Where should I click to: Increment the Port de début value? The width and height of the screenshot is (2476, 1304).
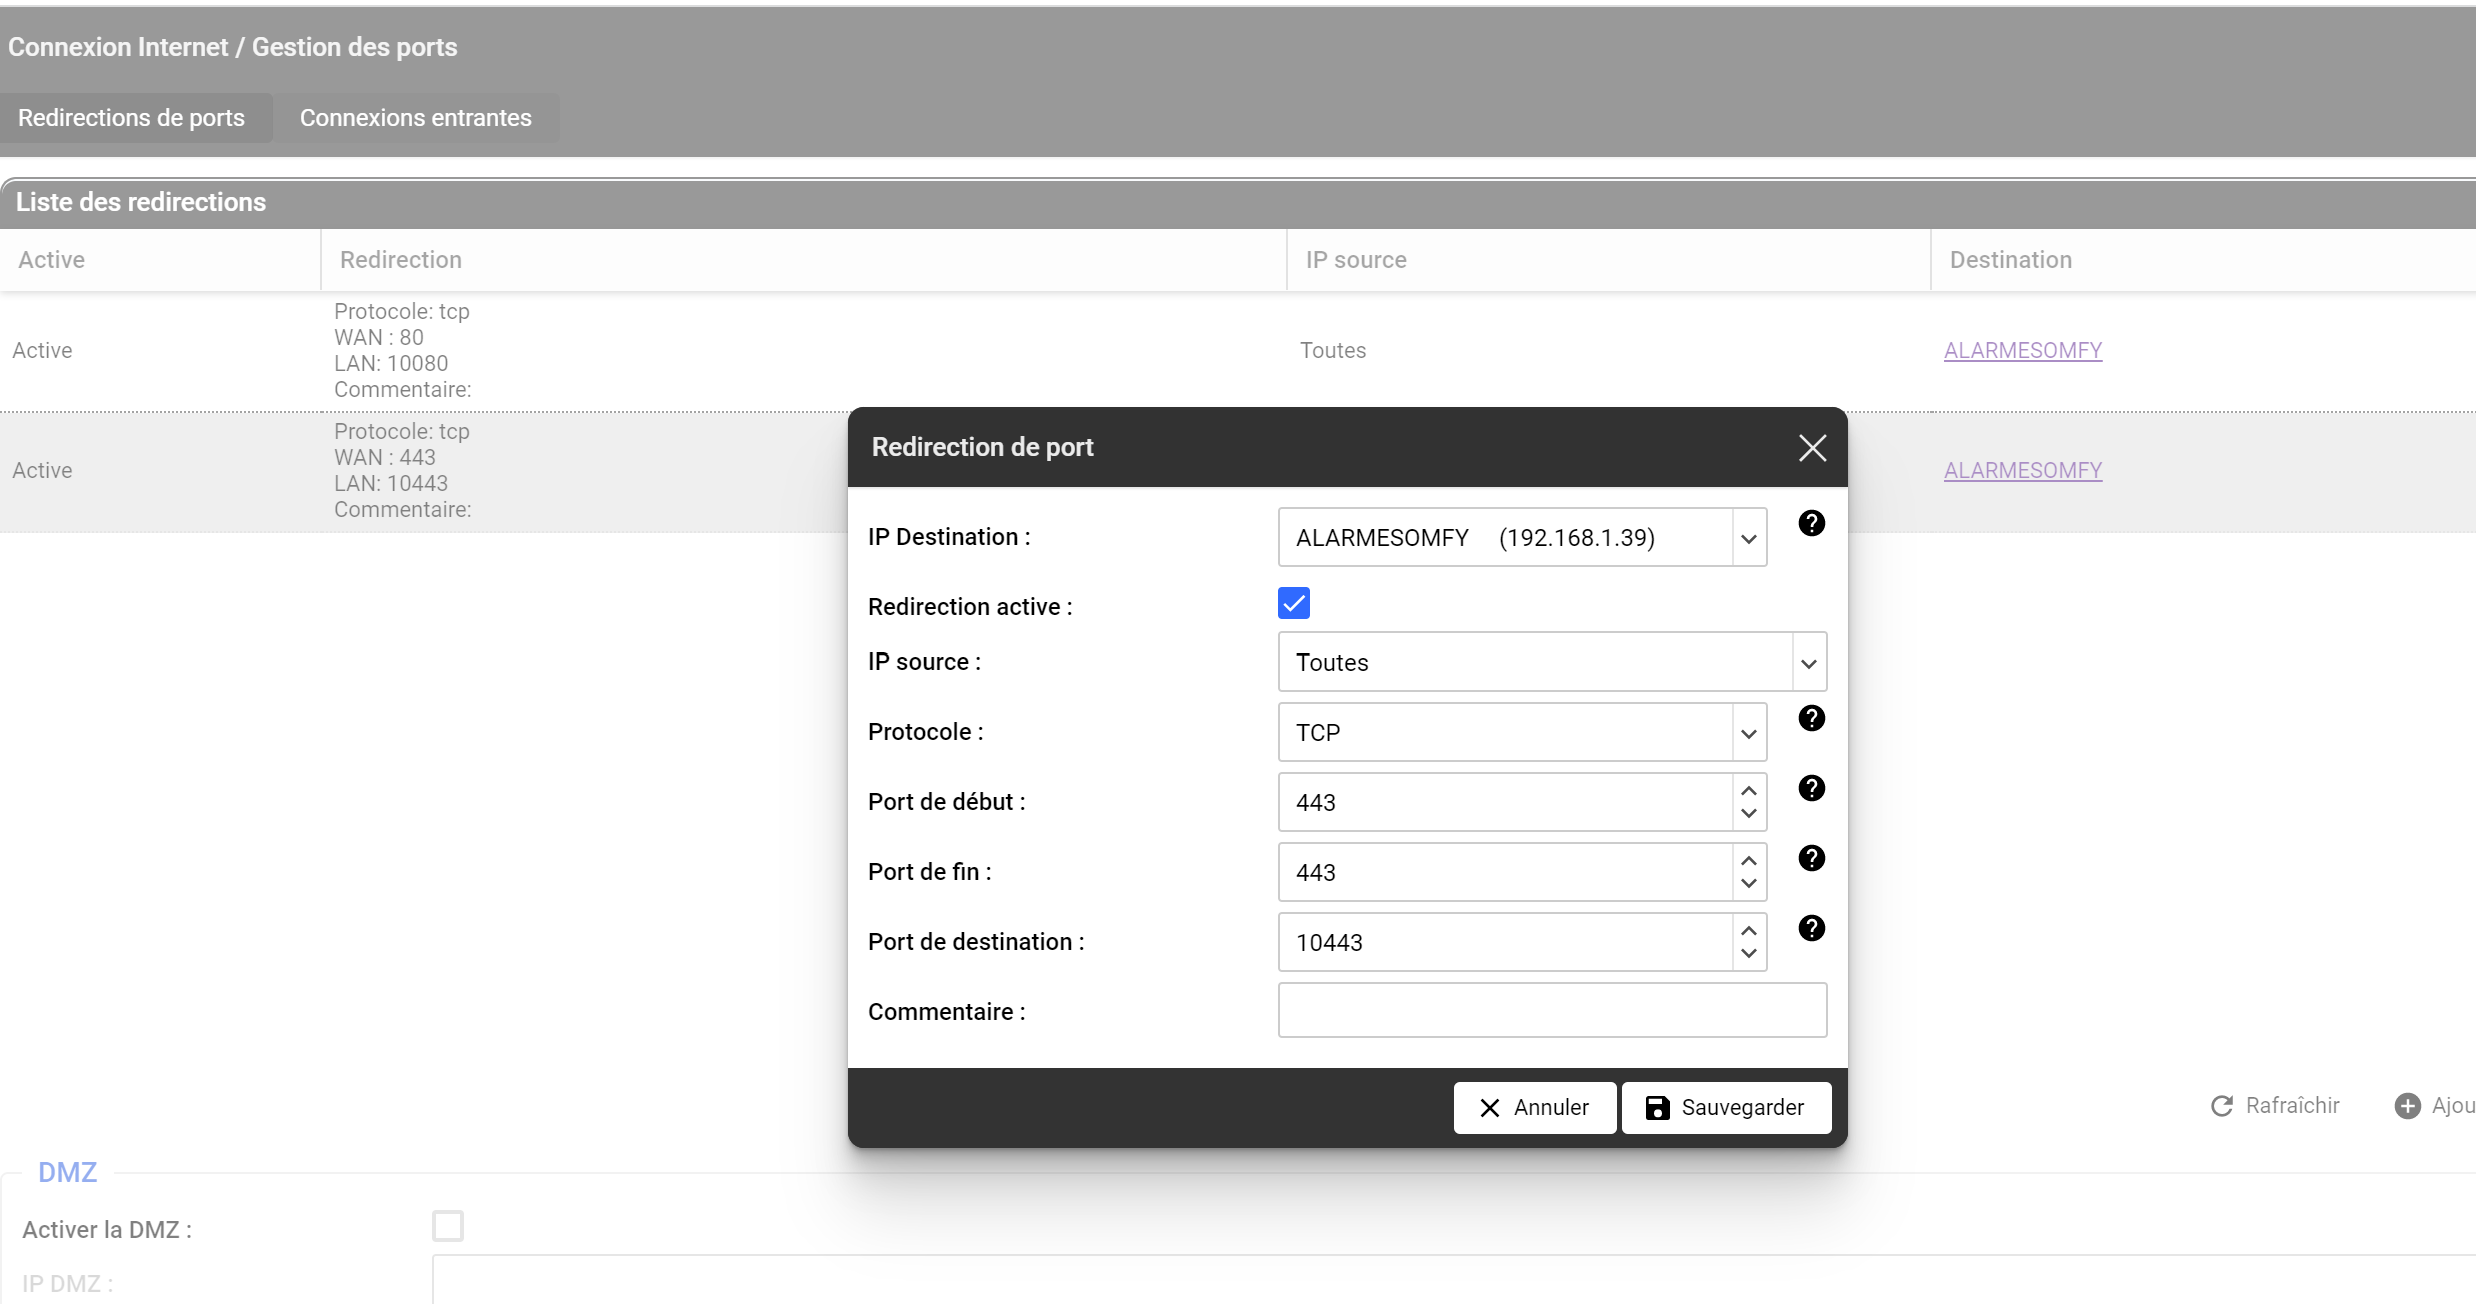click(x=1748, y=790)
